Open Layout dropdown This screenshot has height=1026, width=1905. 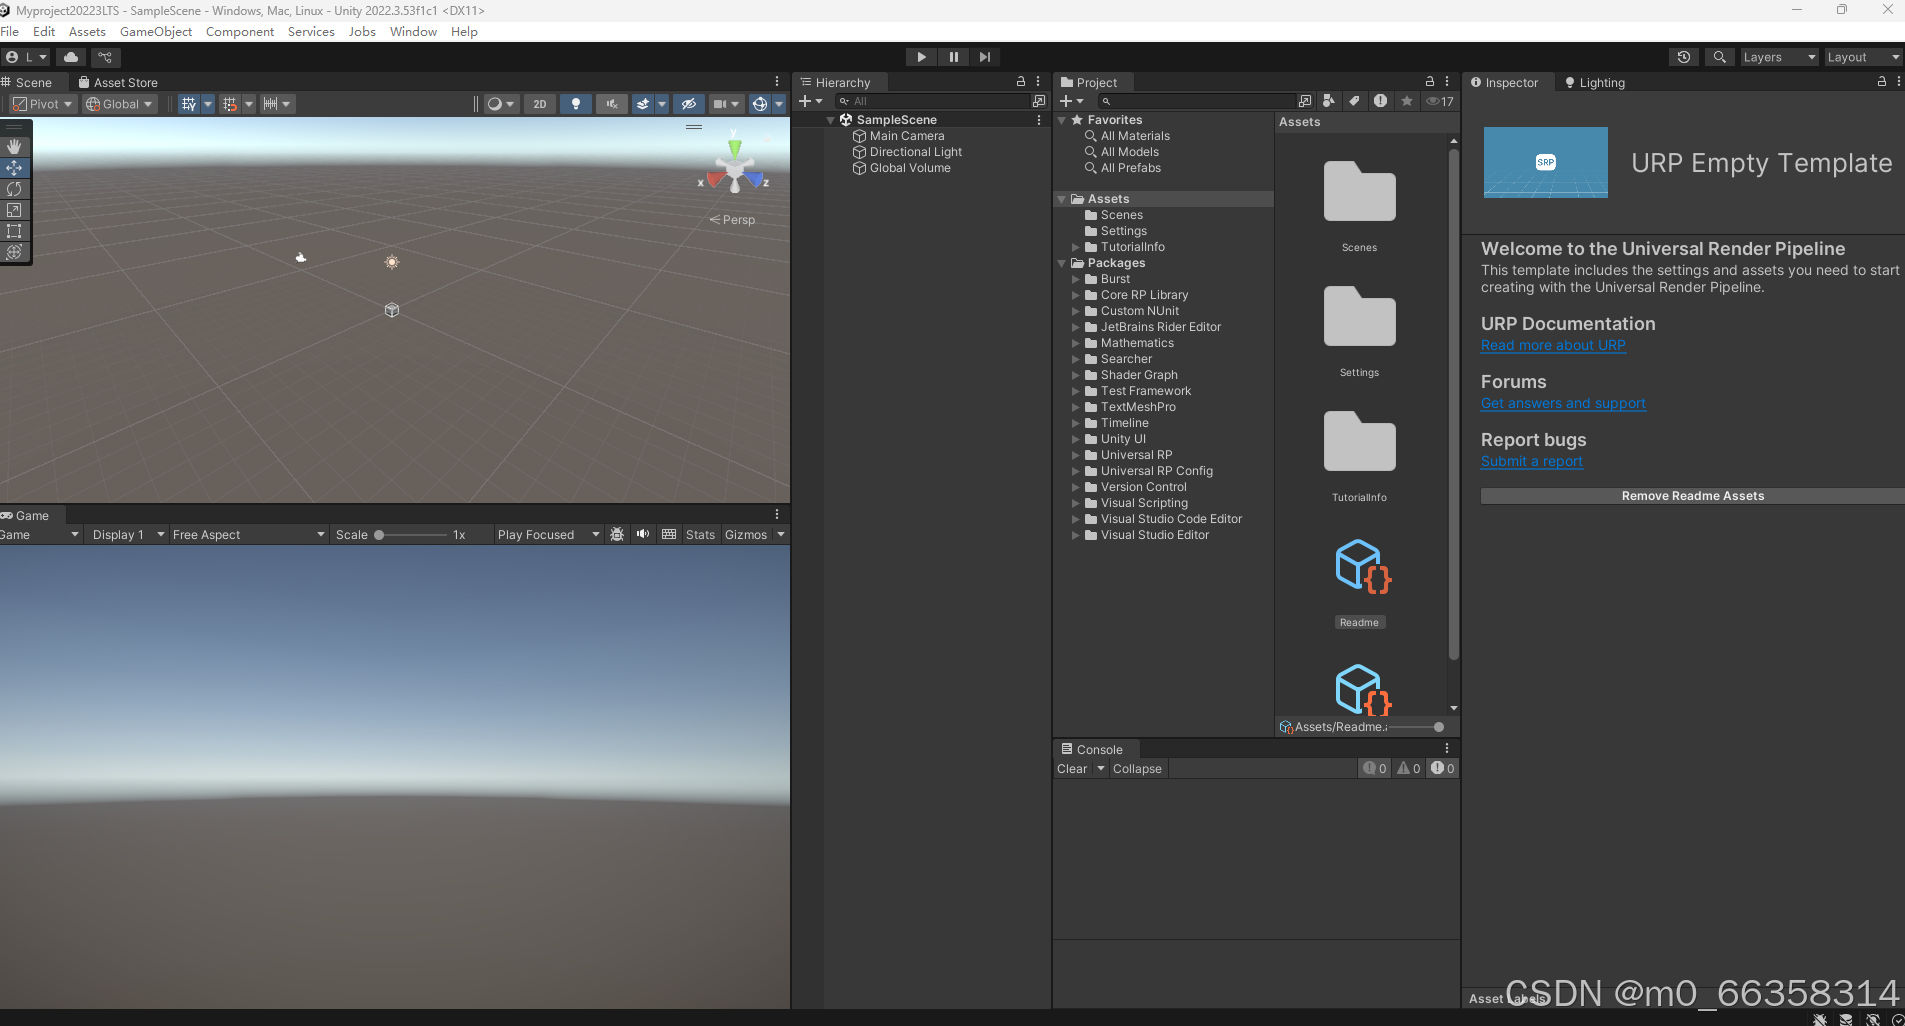(x=1863, y=57)
